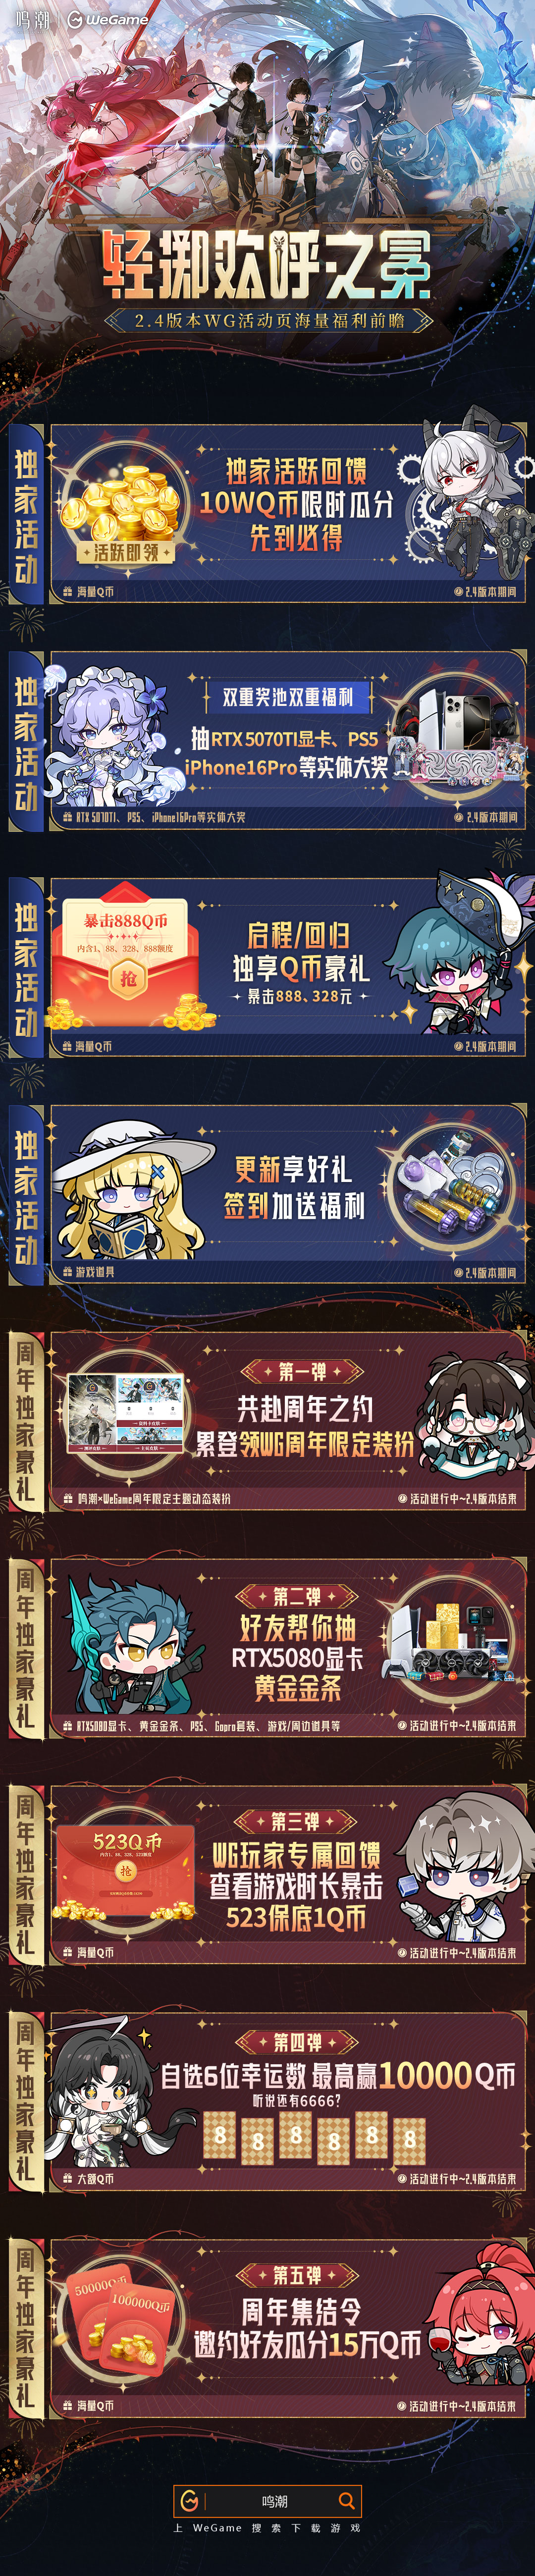Select the 启程/回归 独享Q币豪礼 banner
The height and width of the screenshot is (2576, 535).
pos(288,966)
